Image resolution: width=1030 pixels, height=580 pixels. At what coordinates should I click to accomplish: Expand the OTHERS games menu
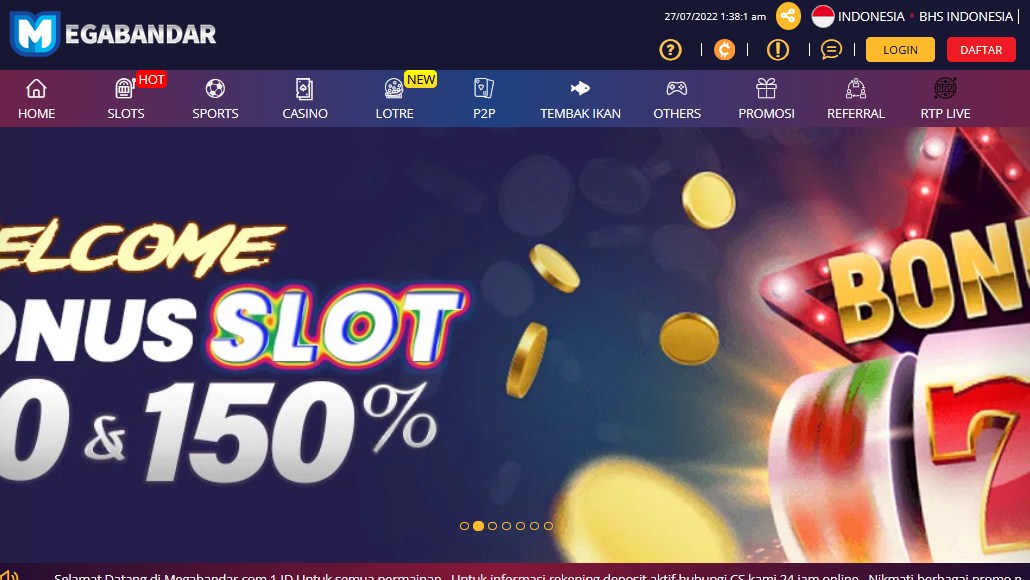pos(677,99)
